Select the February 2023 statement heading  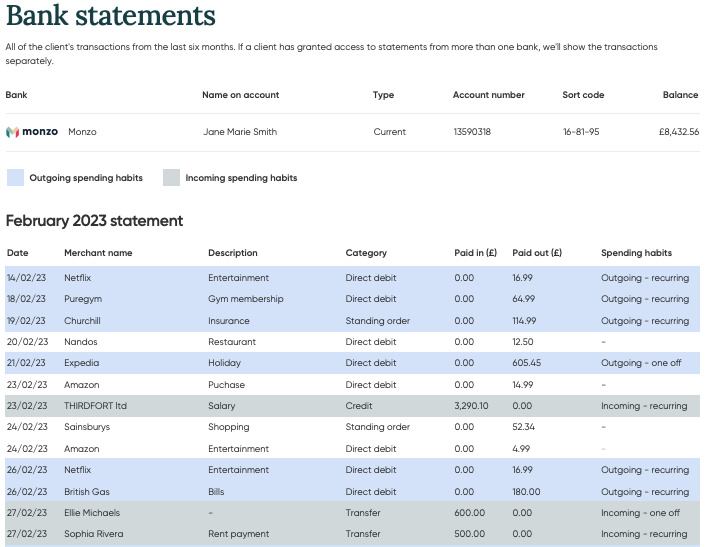[94, 221]
